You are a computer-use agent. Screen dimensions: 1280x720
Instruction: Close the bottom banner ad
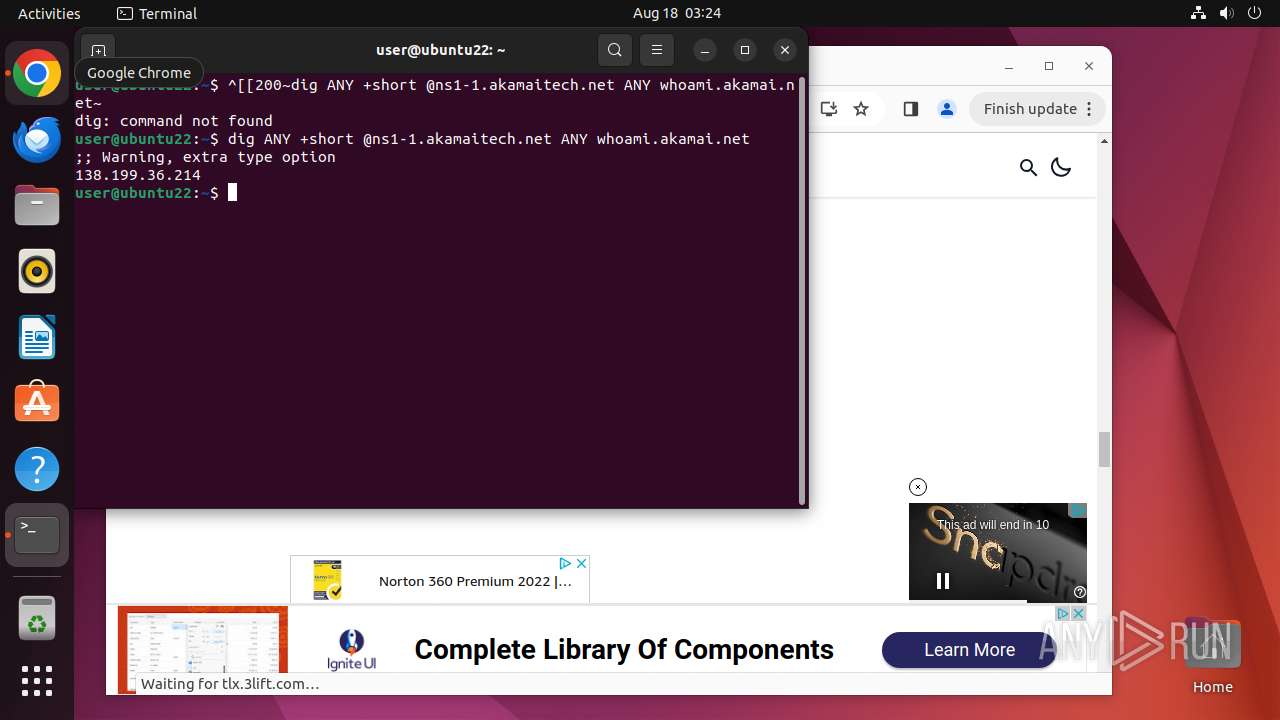point(1079,613)
